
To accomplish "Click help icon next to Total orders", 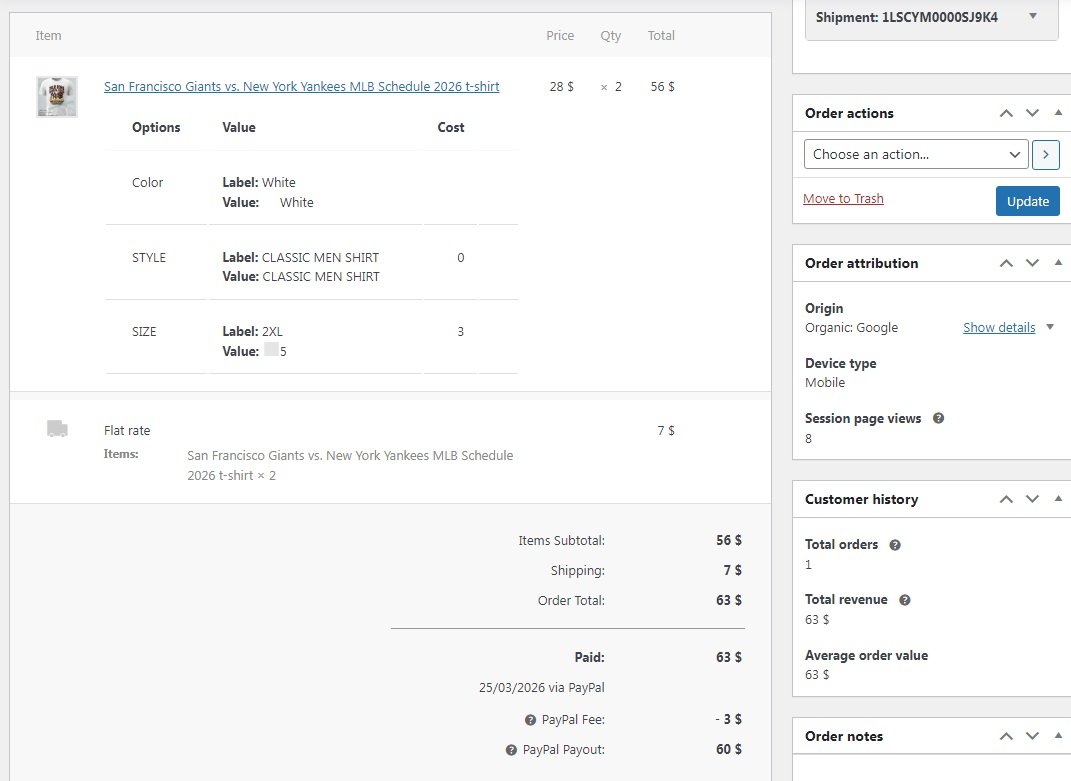I will [x=895, y=545].
